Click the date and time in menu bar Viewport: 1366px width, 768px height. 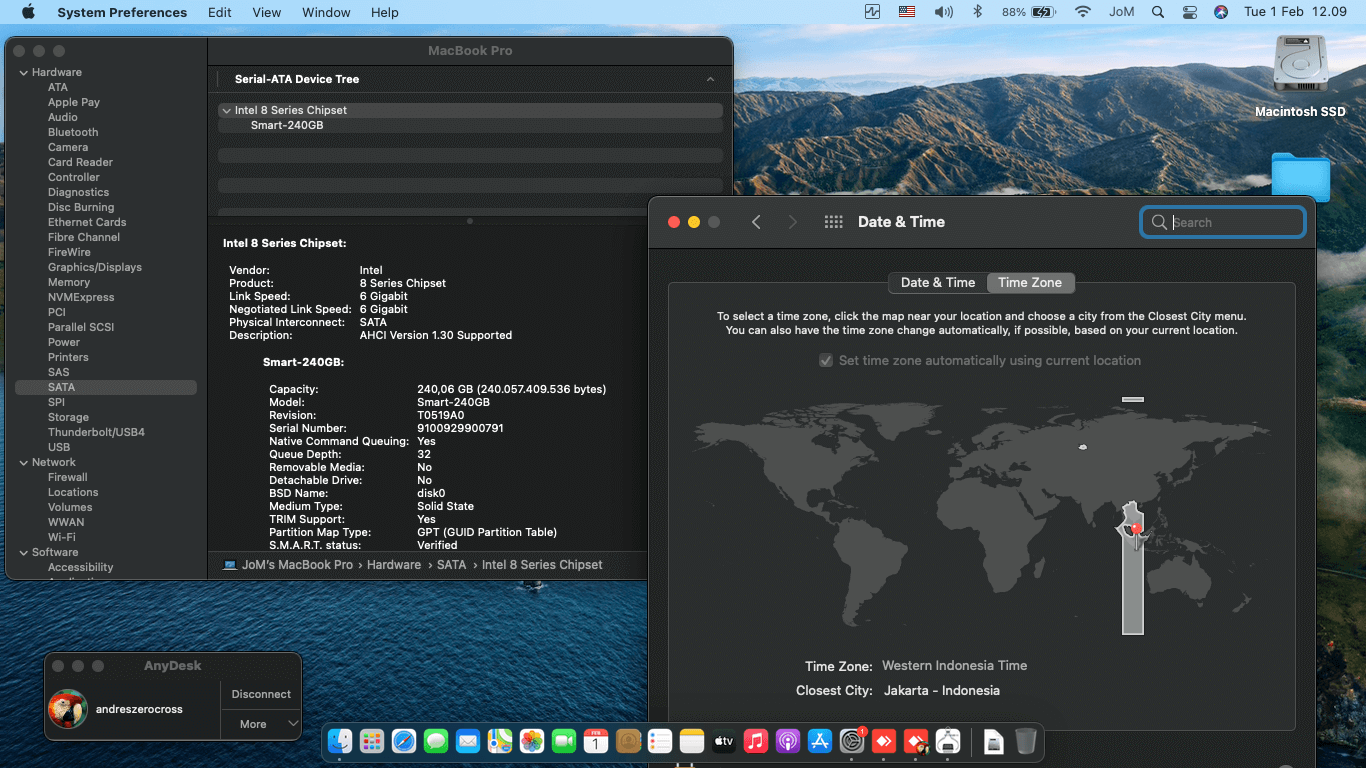click(1295, 12)
